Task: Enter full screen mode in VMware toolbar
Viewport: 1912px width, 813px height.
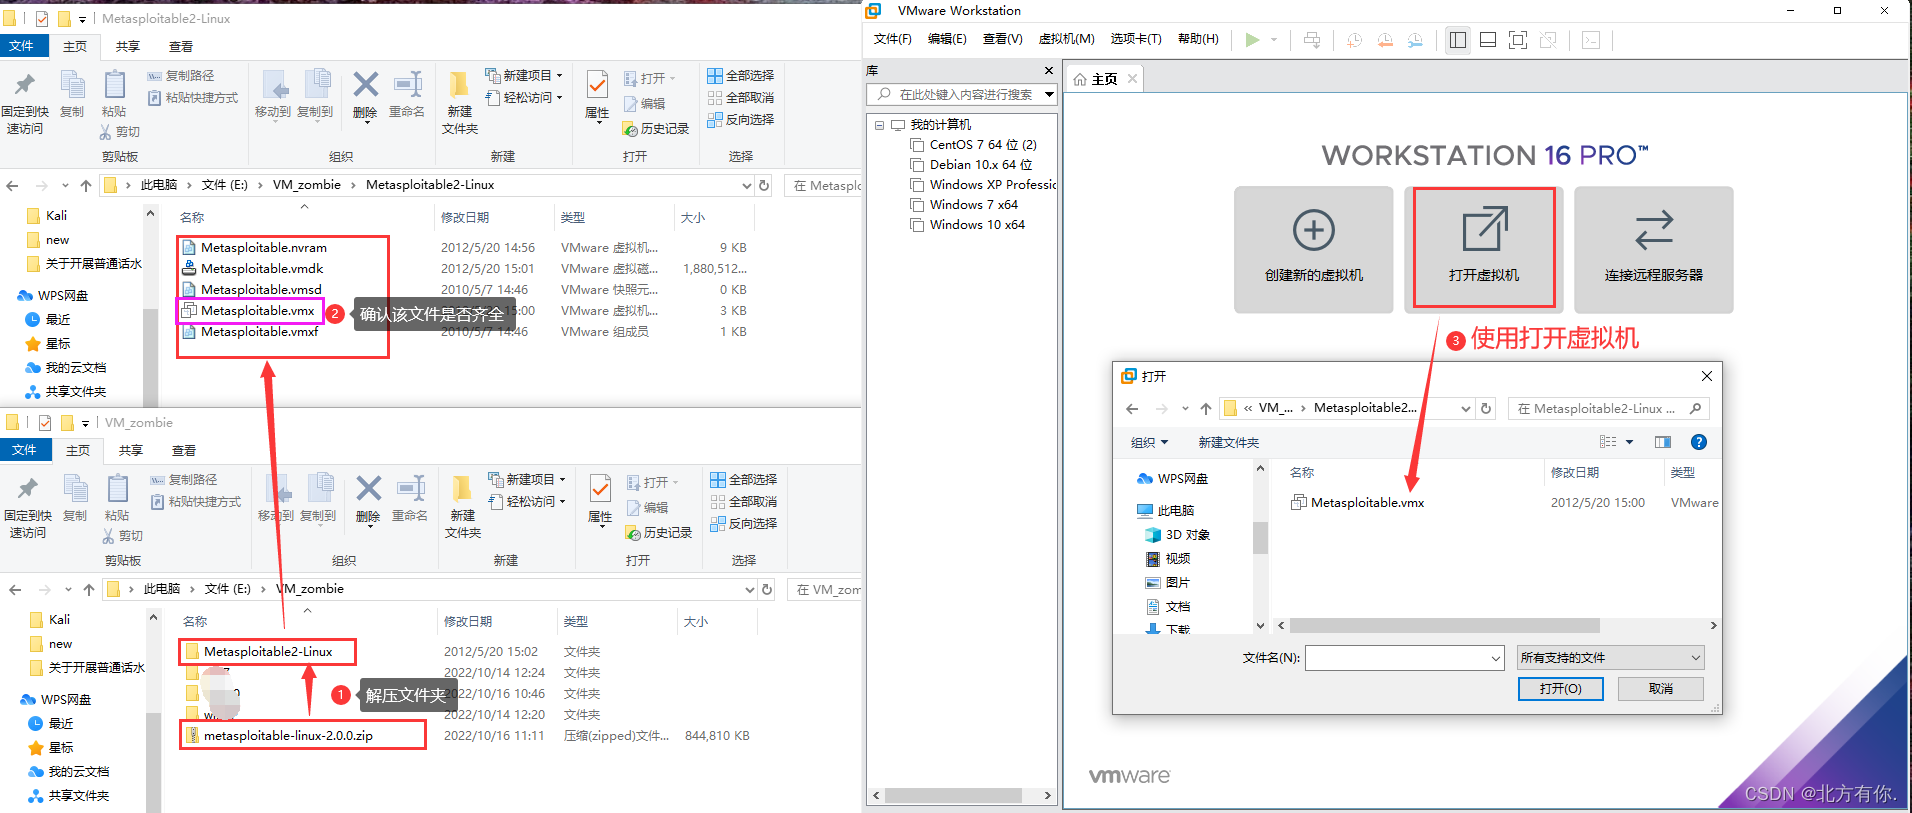Action: click(1518, 40)
